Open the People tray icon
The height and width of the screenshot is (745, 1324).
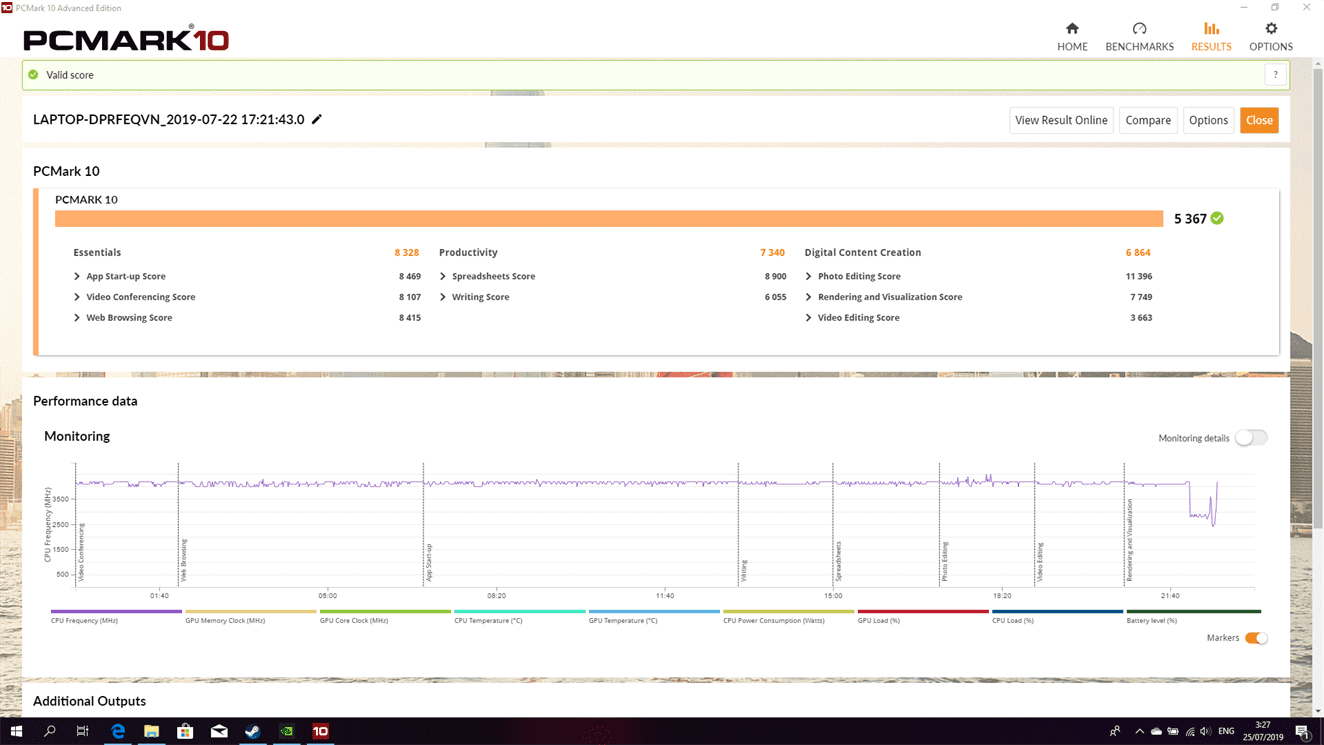point(1115,731)
